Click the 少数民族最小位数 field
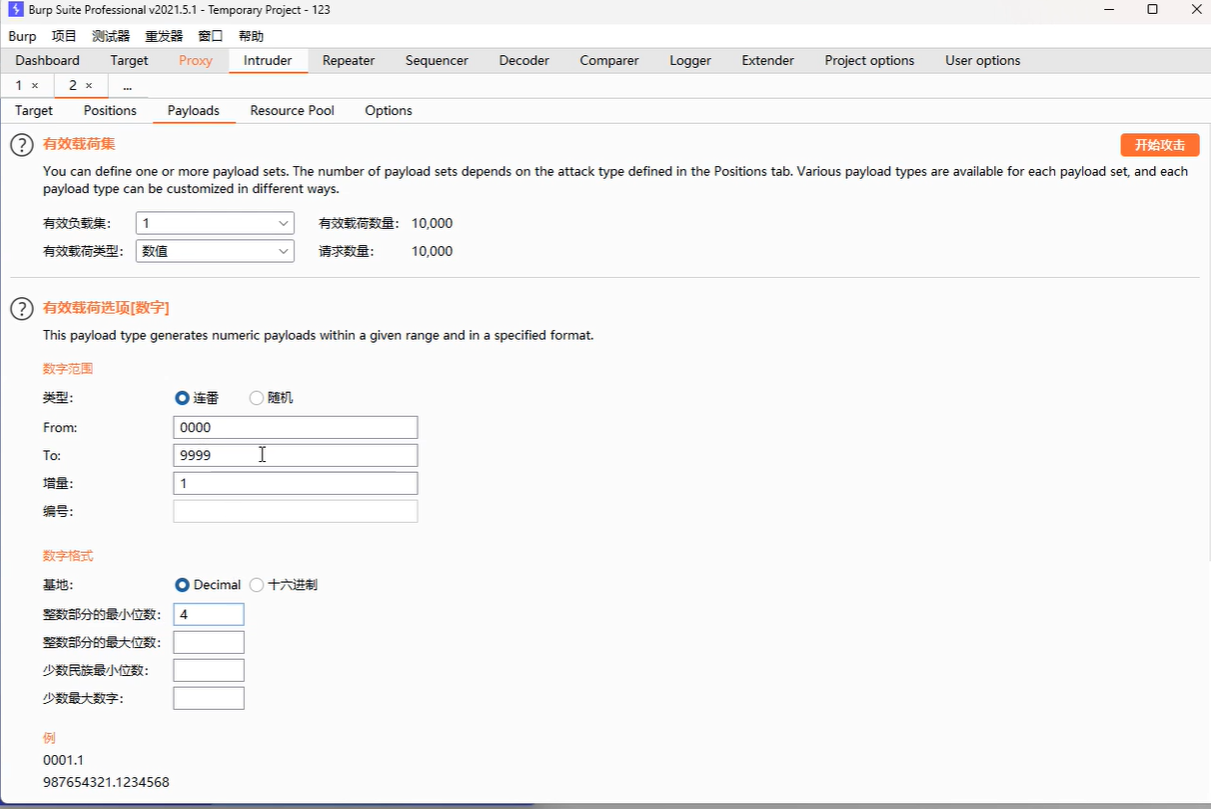 coord(208,670)
